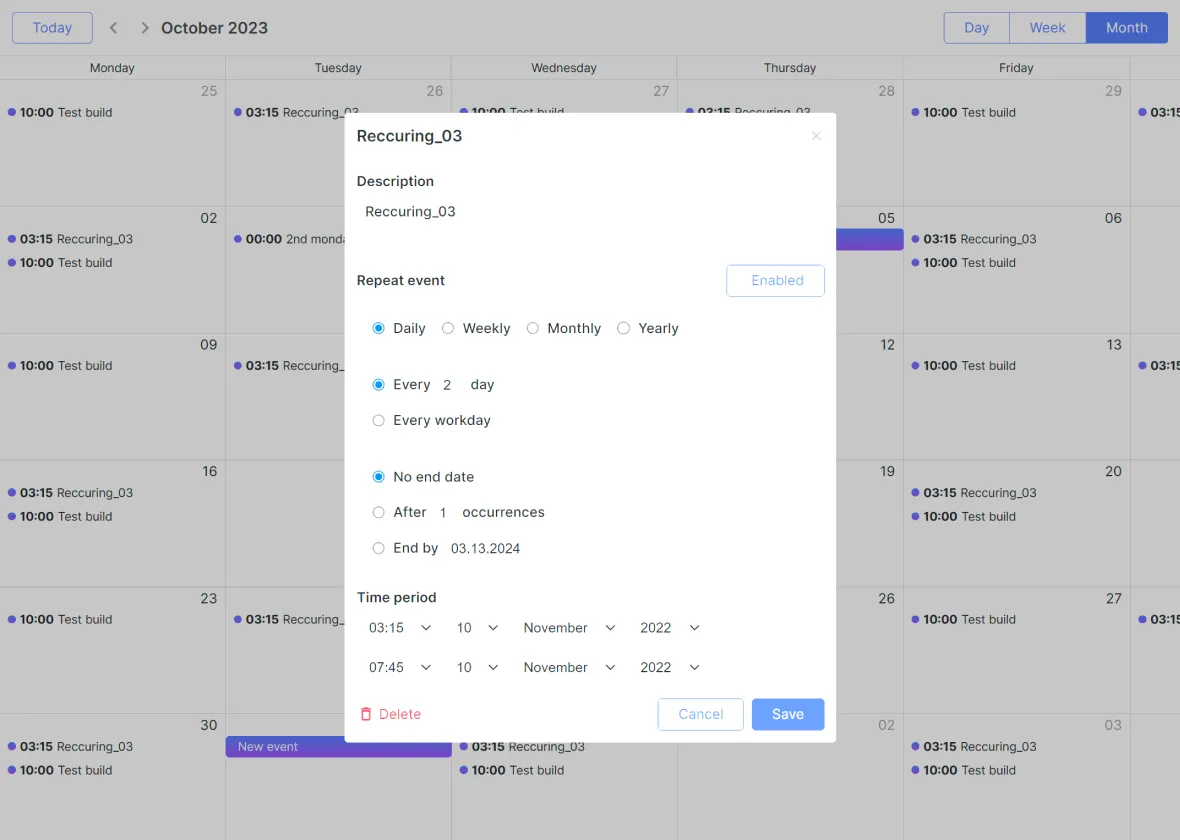The width and height of the screenshot is (1180, 840).
Task: Open the New event bar on the 31st
Action: click(338, 747)
